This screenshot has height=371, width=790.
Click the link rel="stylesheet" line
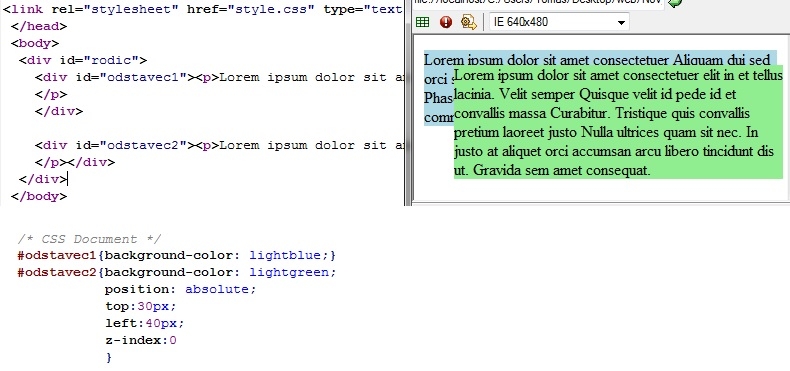click(203, 9)
